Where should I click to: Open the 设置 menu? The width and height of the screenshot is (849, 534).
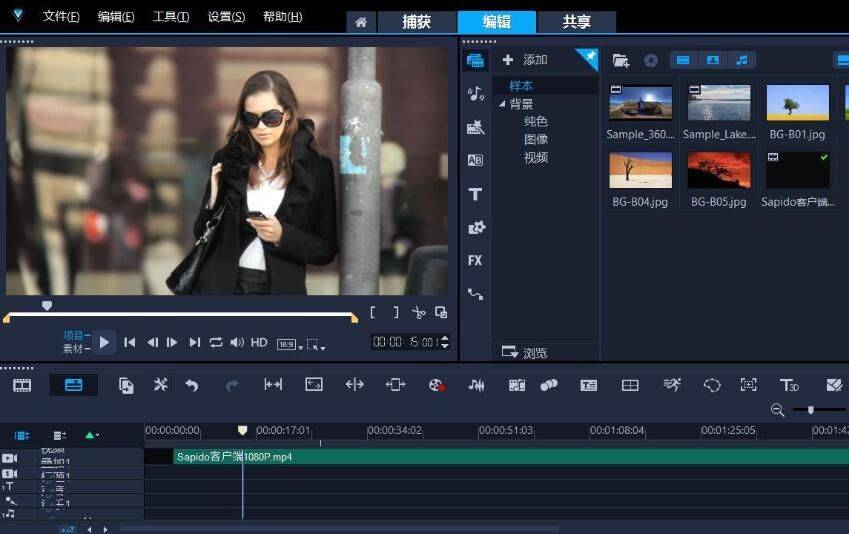(226, 17)
